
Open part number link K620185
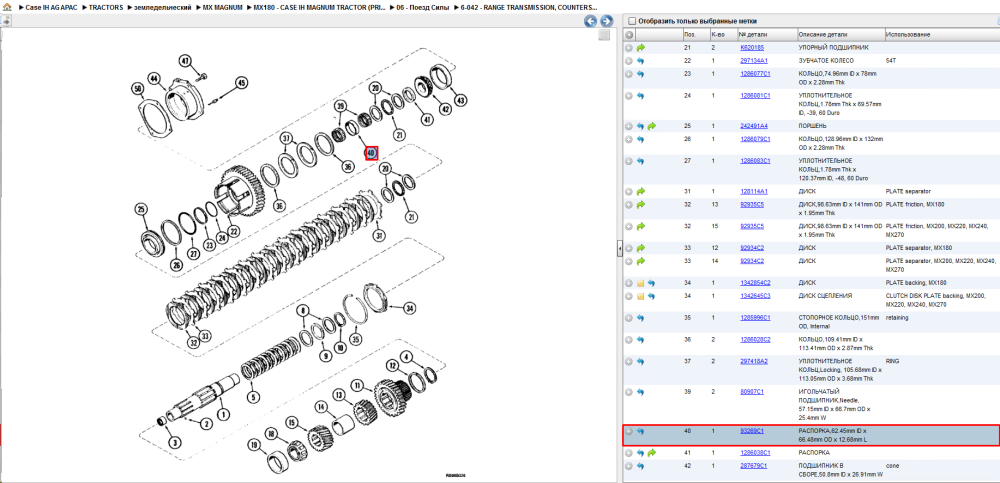752,48
